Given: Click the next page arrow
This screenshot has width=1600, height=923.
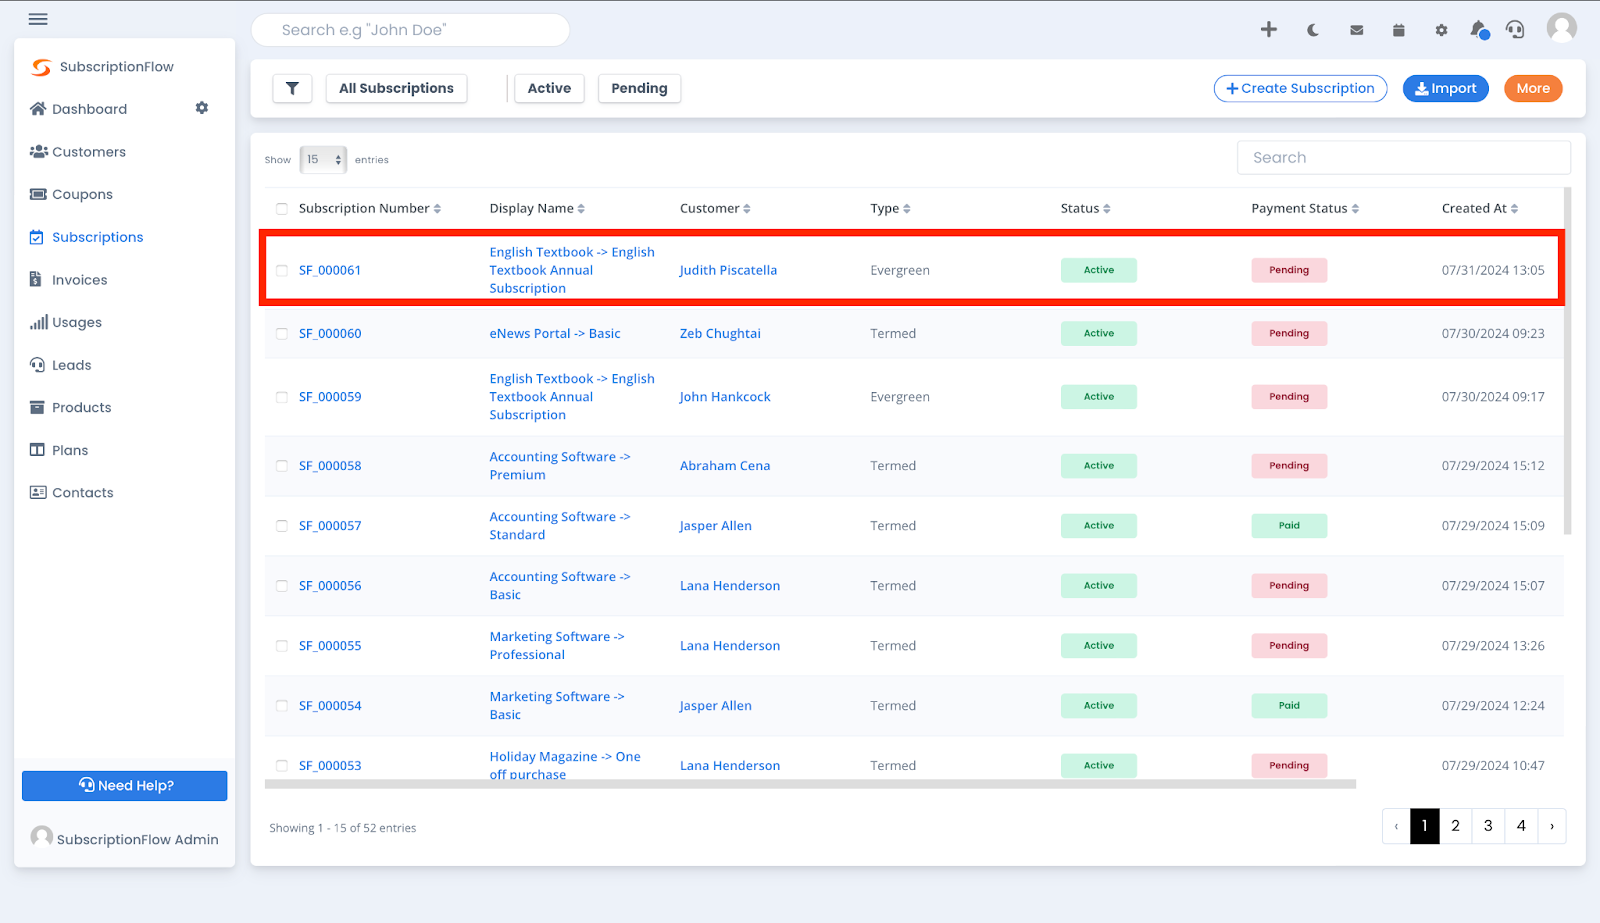Looking at the screenshot, I should [x=1552, y=826].
